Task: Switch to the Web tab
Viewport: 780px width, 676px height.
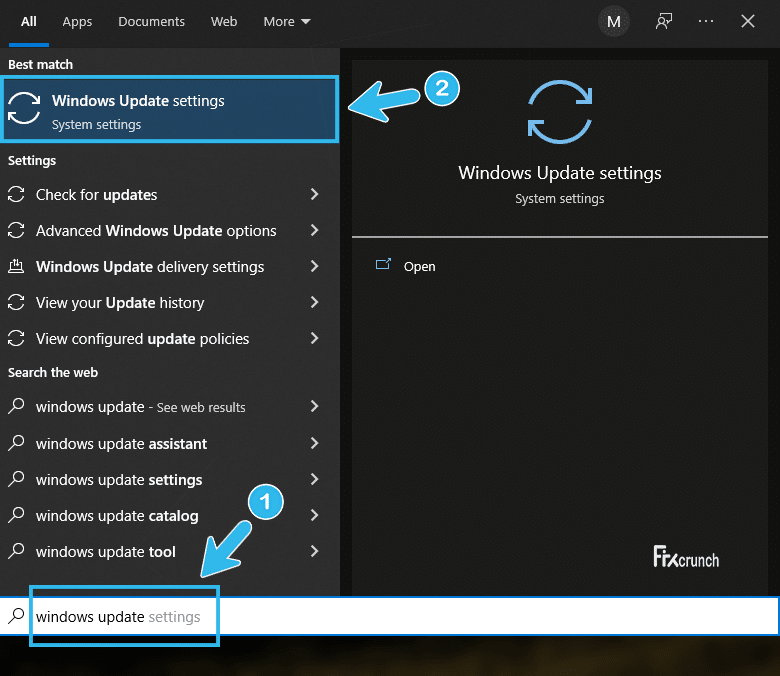Action: 224,21
